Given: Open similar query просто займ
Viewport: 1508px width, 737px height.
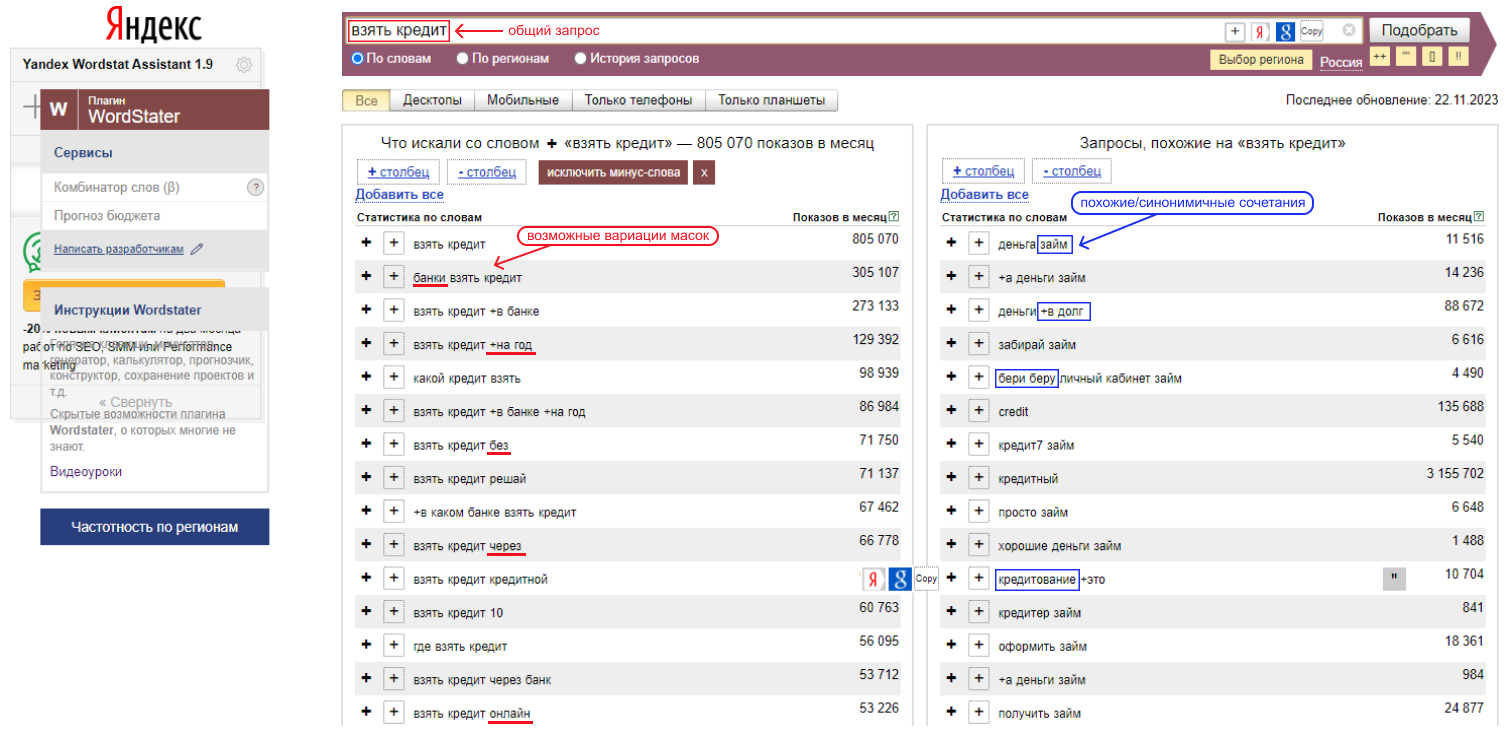Looking at the screenshot, I should pos(1033,512).
